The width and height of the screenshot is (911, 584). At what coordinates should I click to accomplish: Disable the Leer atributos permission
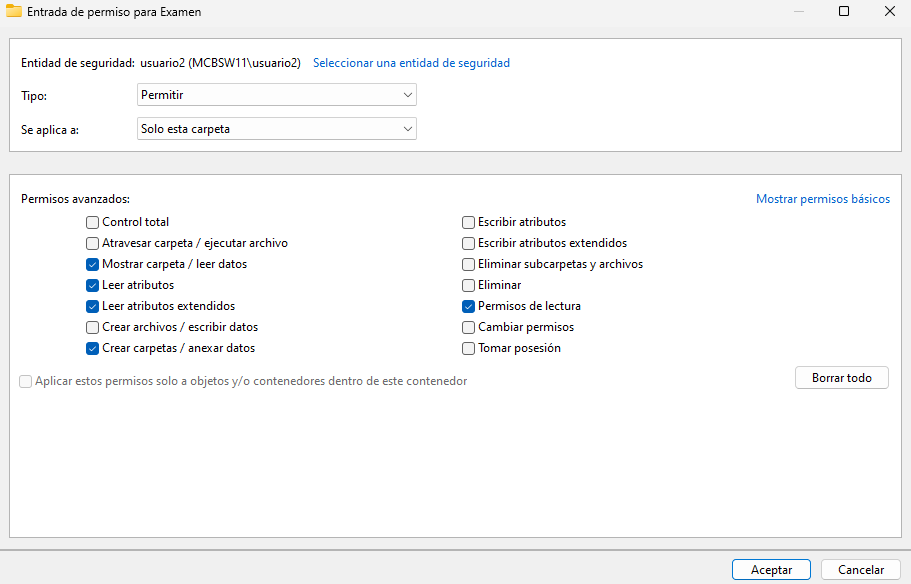93,285
